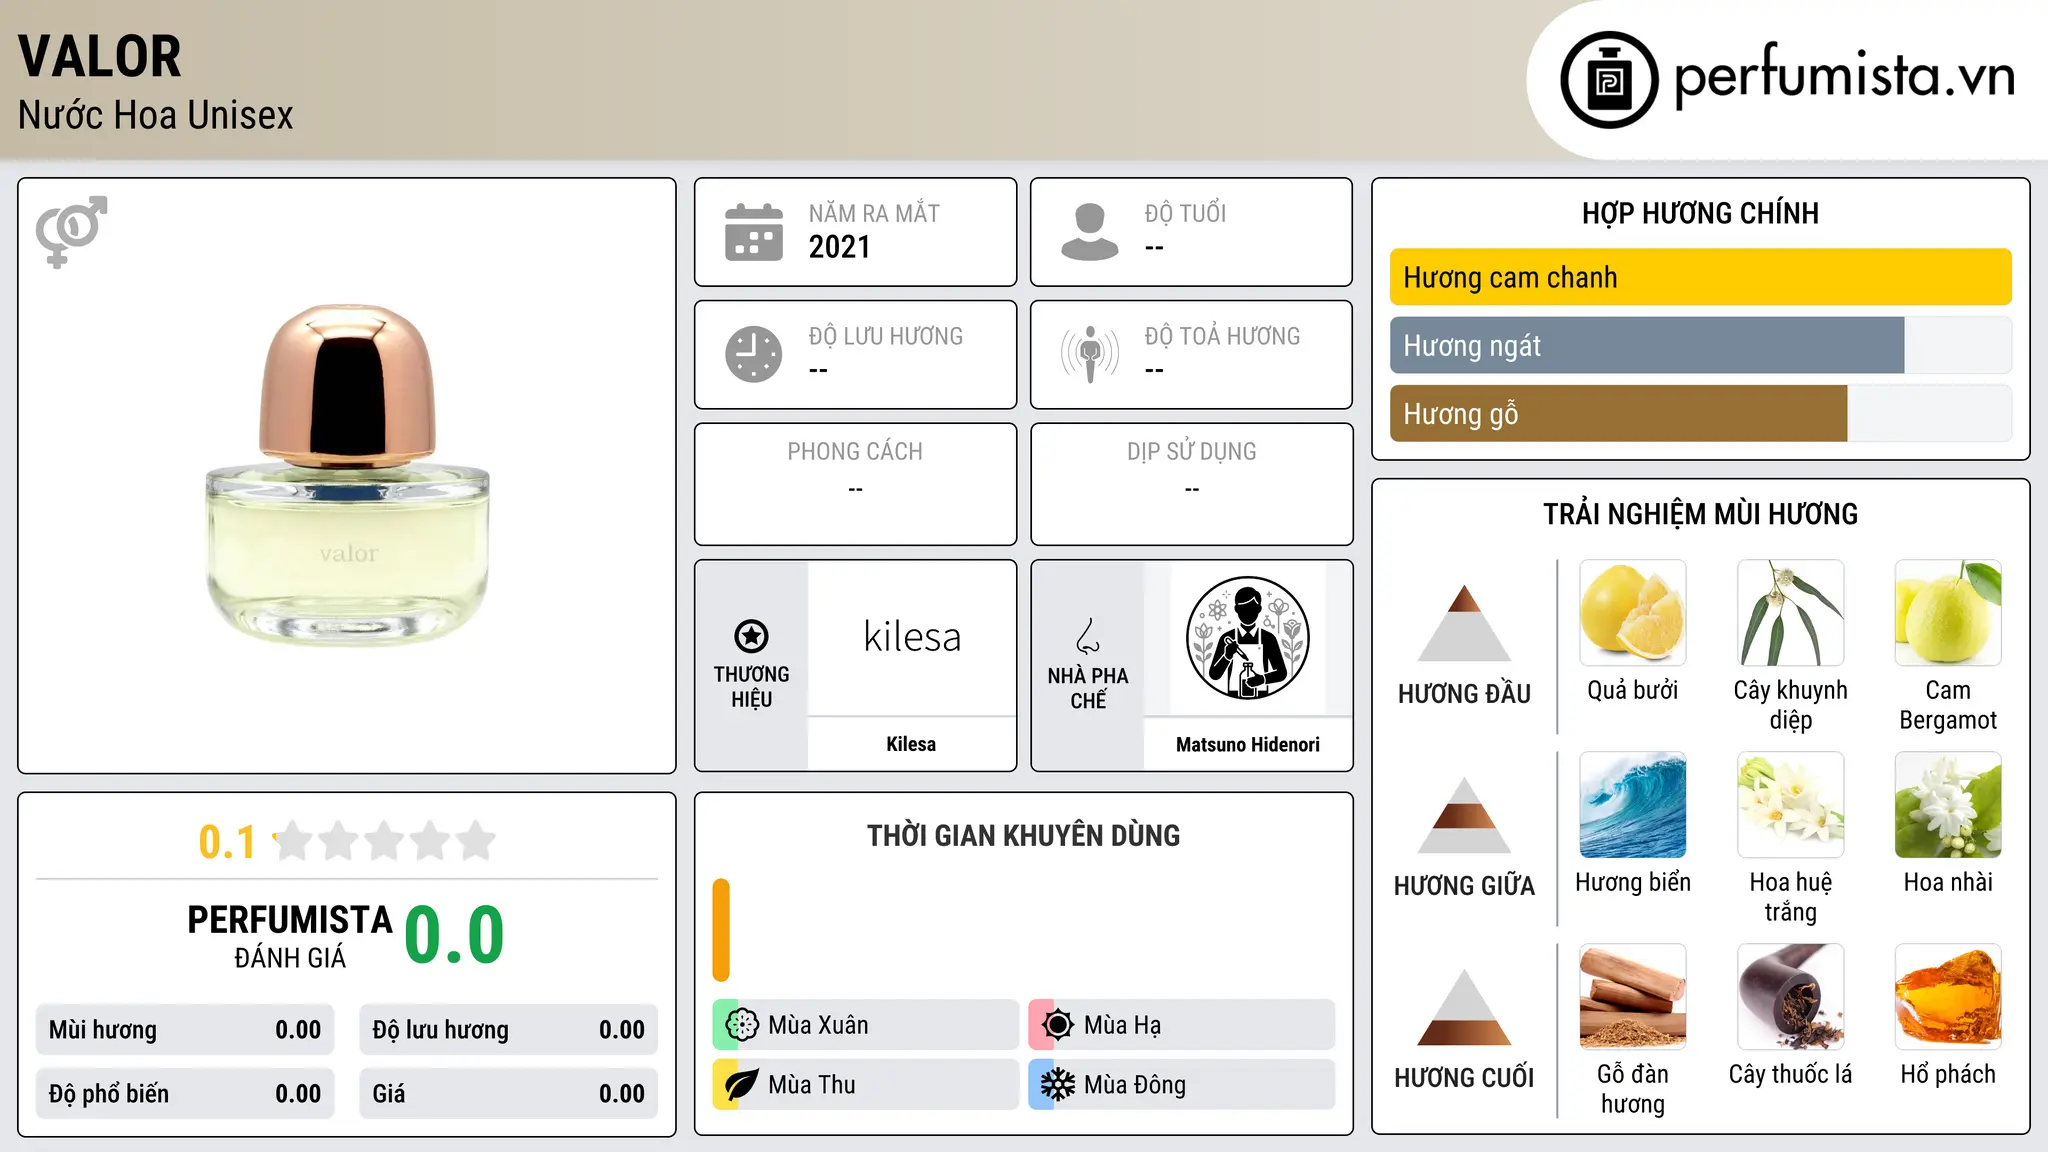Click the eucalyptus note image
This screenshot has width=2048, height=1152.
[x=1790, y=613]
